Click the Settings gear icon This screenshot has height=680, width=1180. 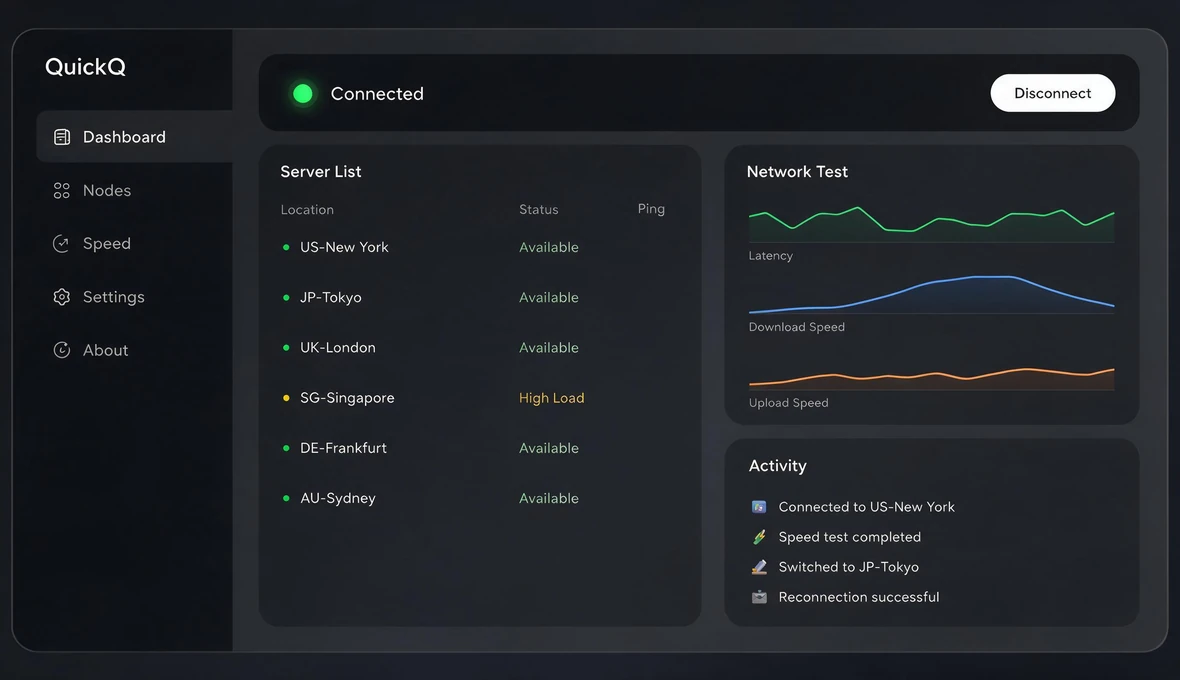pyautogui.click(x=62, y=297)
